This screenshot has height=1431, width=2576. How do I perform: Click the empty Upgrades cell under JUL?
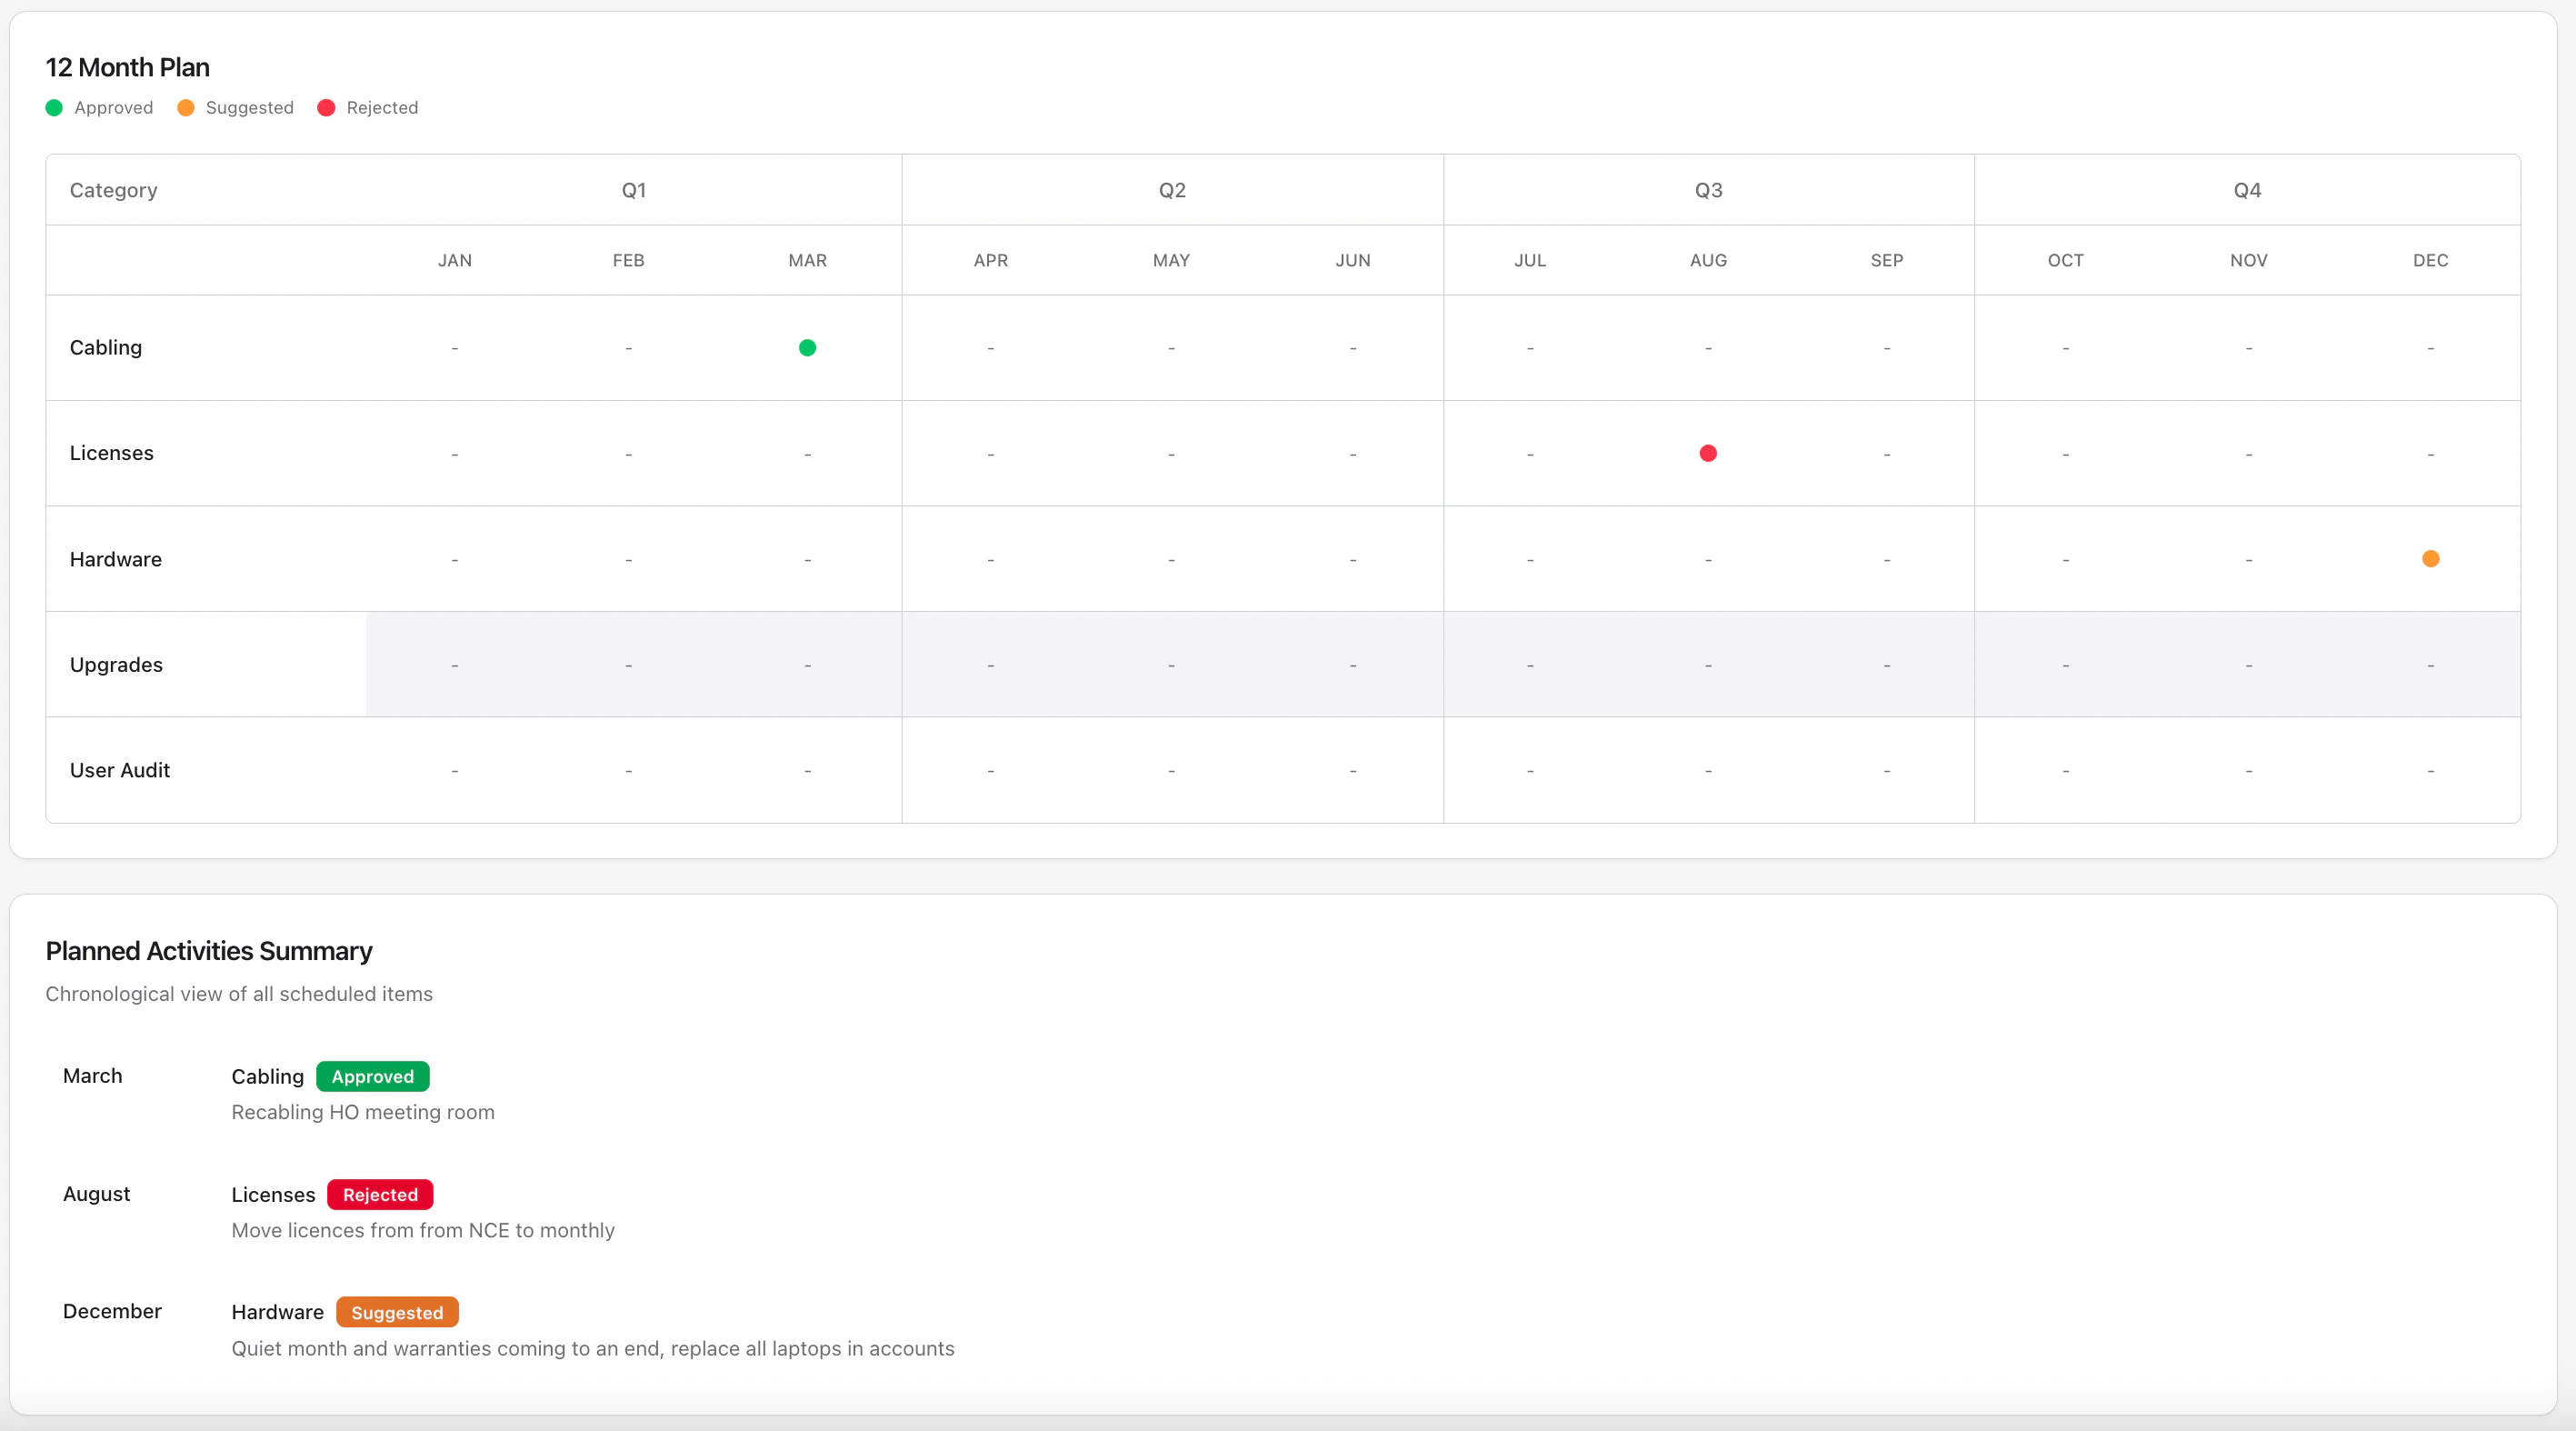click(1529, 664)
